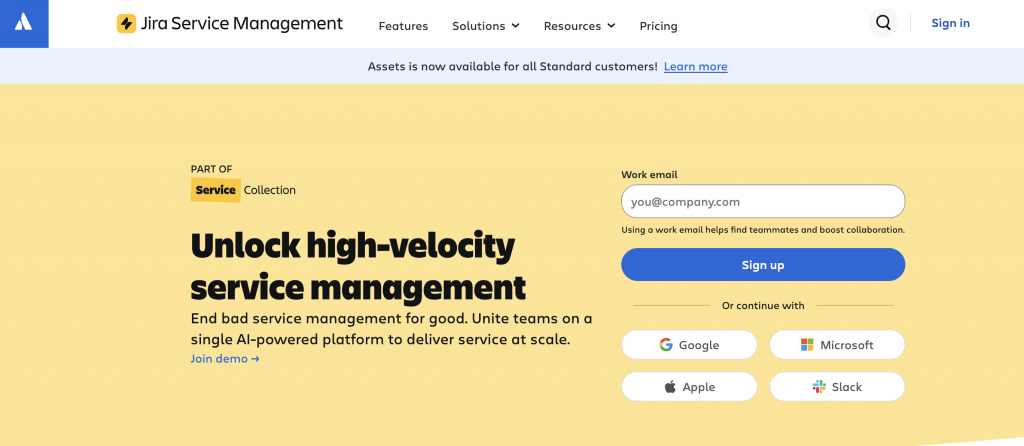Click the 'Using a work email helps' hint
Viewport: 1024px width, 446px height.
[763, 230]
